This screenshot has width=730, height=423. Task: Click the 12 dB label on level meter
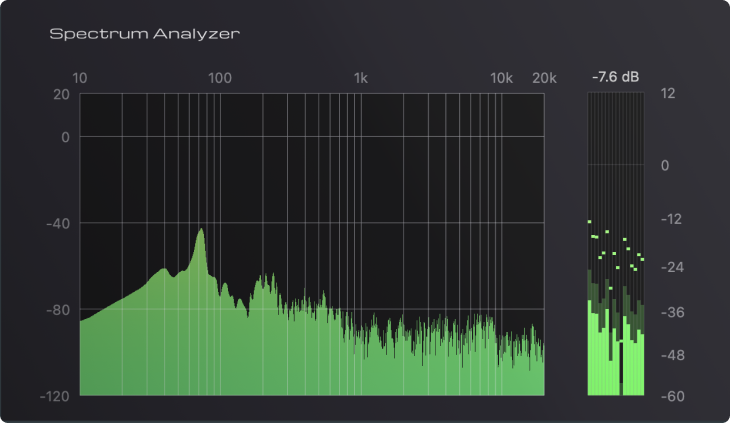[668, 94]
